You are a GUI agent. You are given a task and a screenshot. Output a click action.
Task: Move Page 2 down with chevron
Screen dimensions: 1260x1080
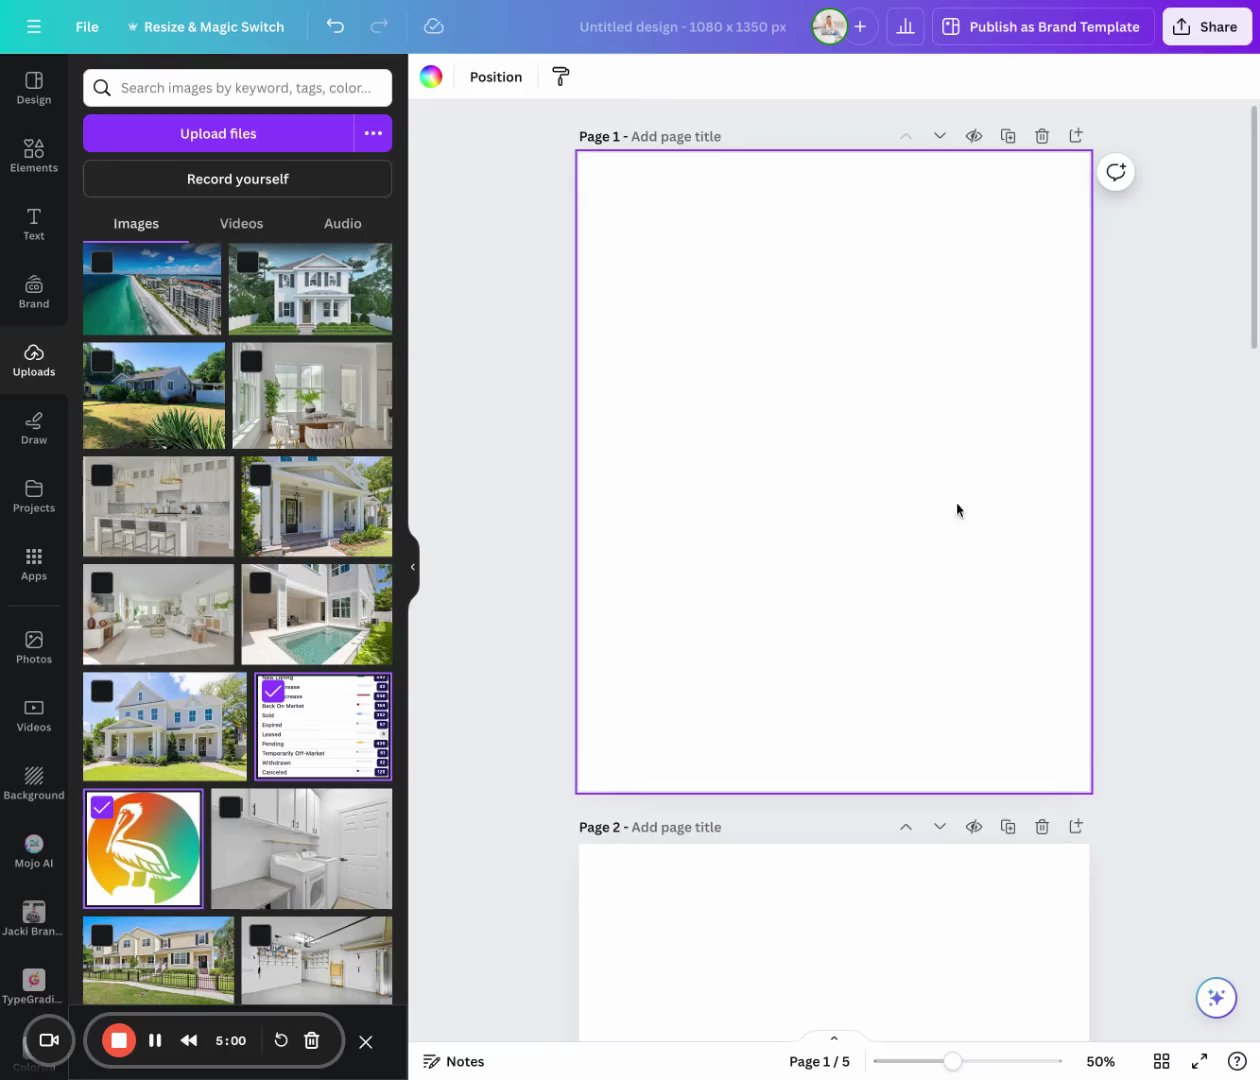pyautogui.click(x=940, y=827)
